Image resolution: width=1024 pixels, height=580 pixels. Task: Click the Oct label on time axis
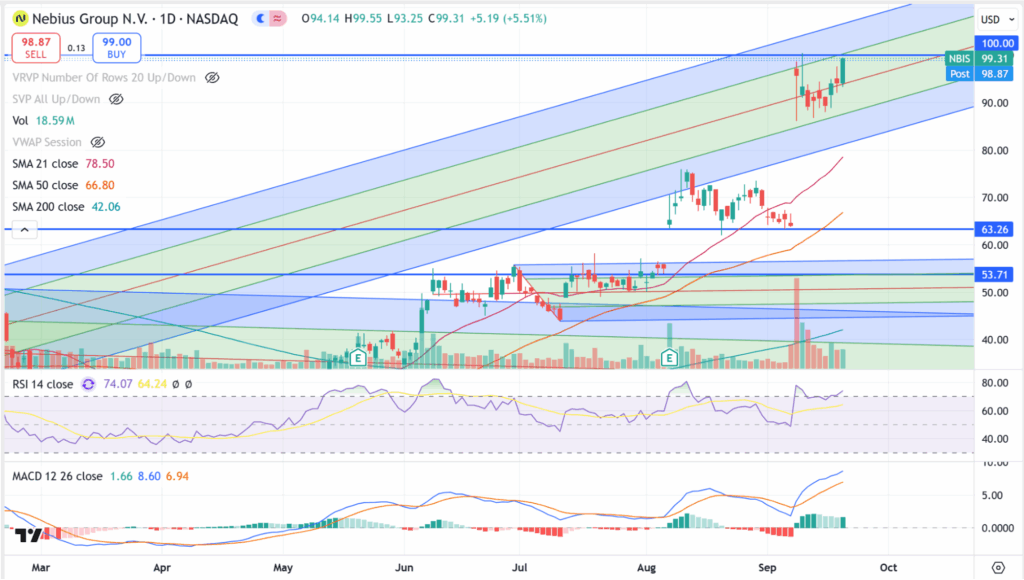(888, 568)
